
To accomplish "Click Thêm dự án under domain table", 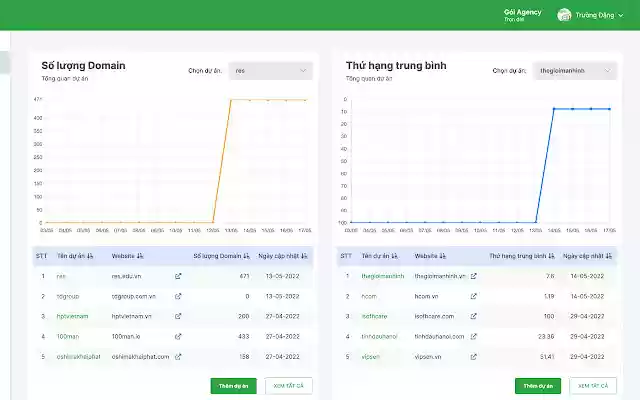I will pyautogui.click(x=233, y=386).
